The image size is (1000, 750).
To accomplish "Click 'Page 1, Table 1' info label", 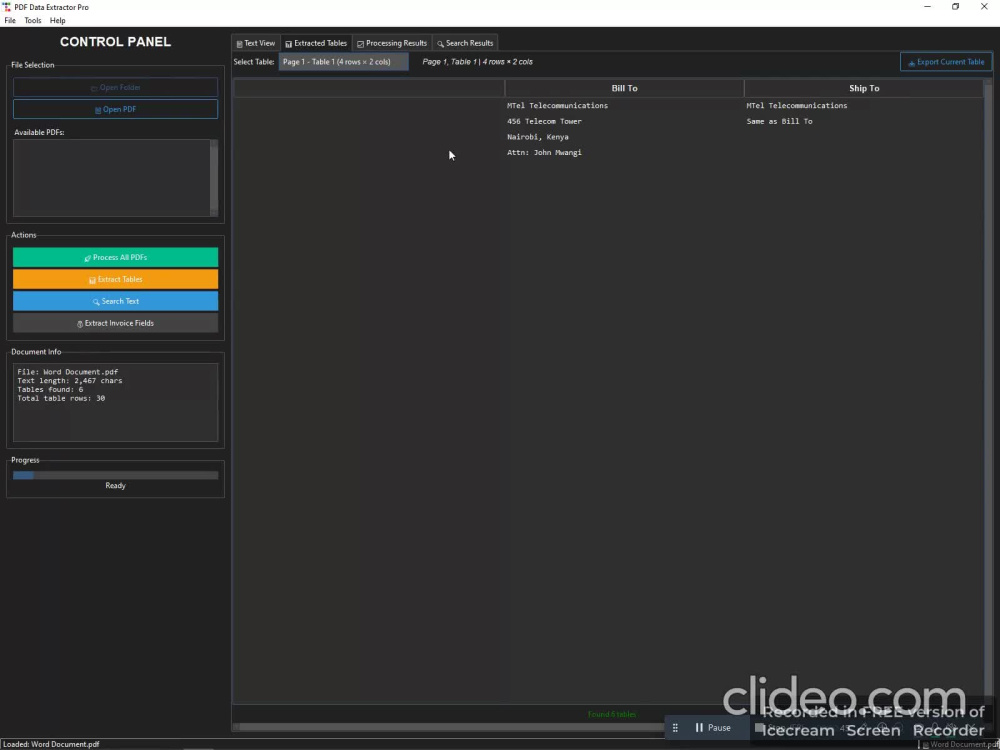I will click(x=477, y=62).
